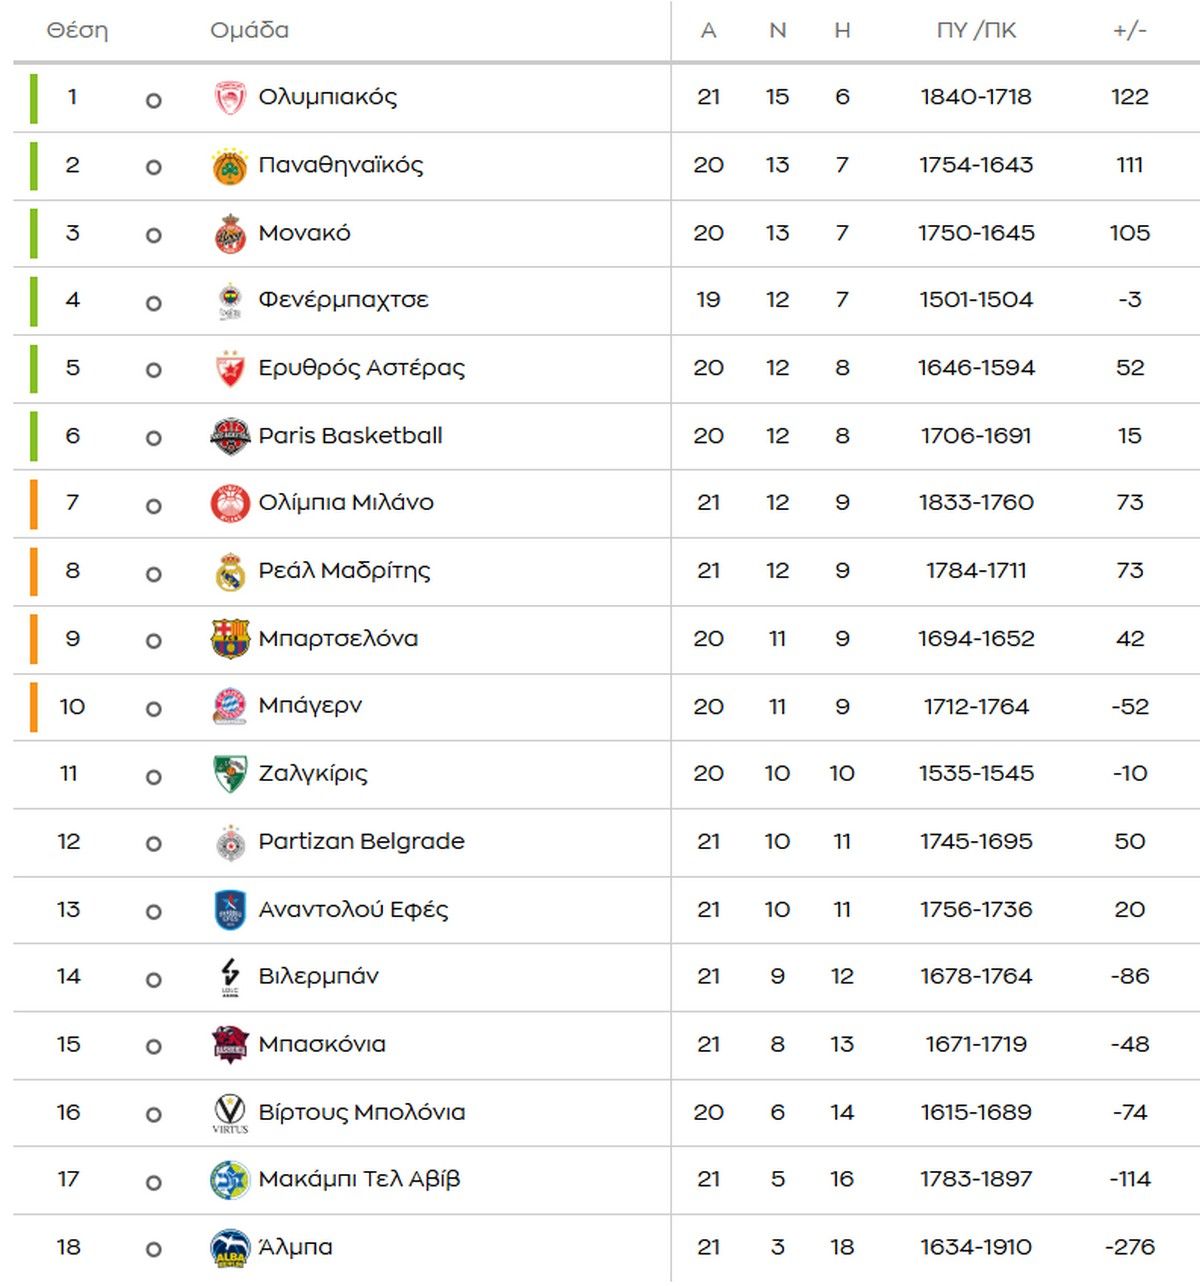Viewport: 1200px width, 1286px height.
Task: Click the Panathinaikos clover logo
Action: pyautogui.click(x=230, y=166)
